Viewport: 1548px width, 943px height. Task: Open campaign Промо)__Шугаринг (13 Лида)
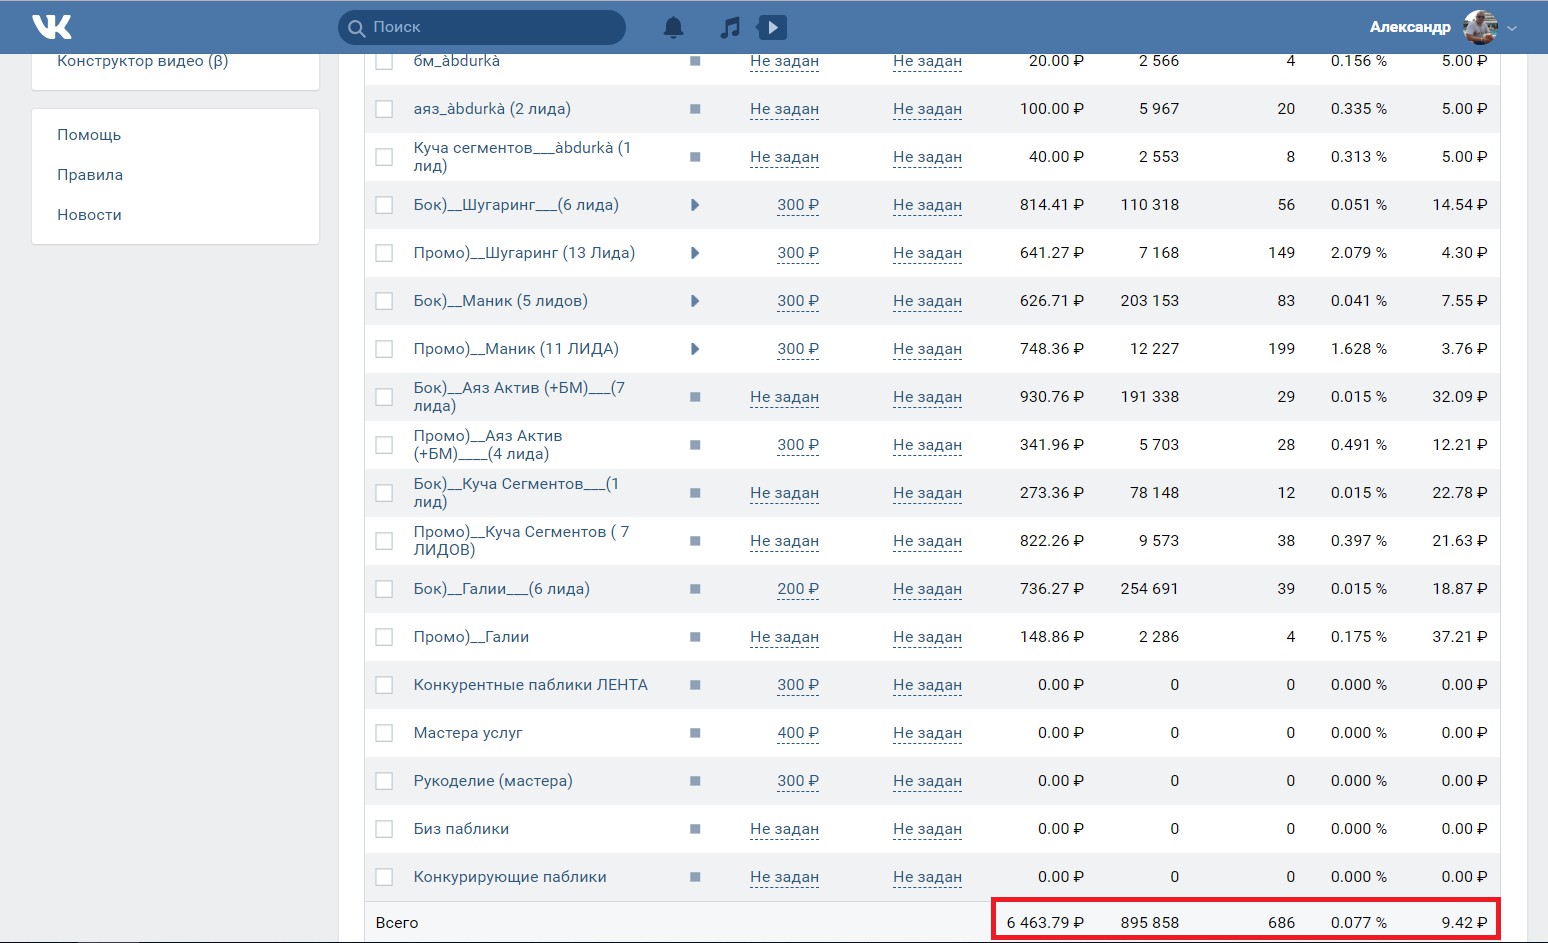tap(524, 253)
